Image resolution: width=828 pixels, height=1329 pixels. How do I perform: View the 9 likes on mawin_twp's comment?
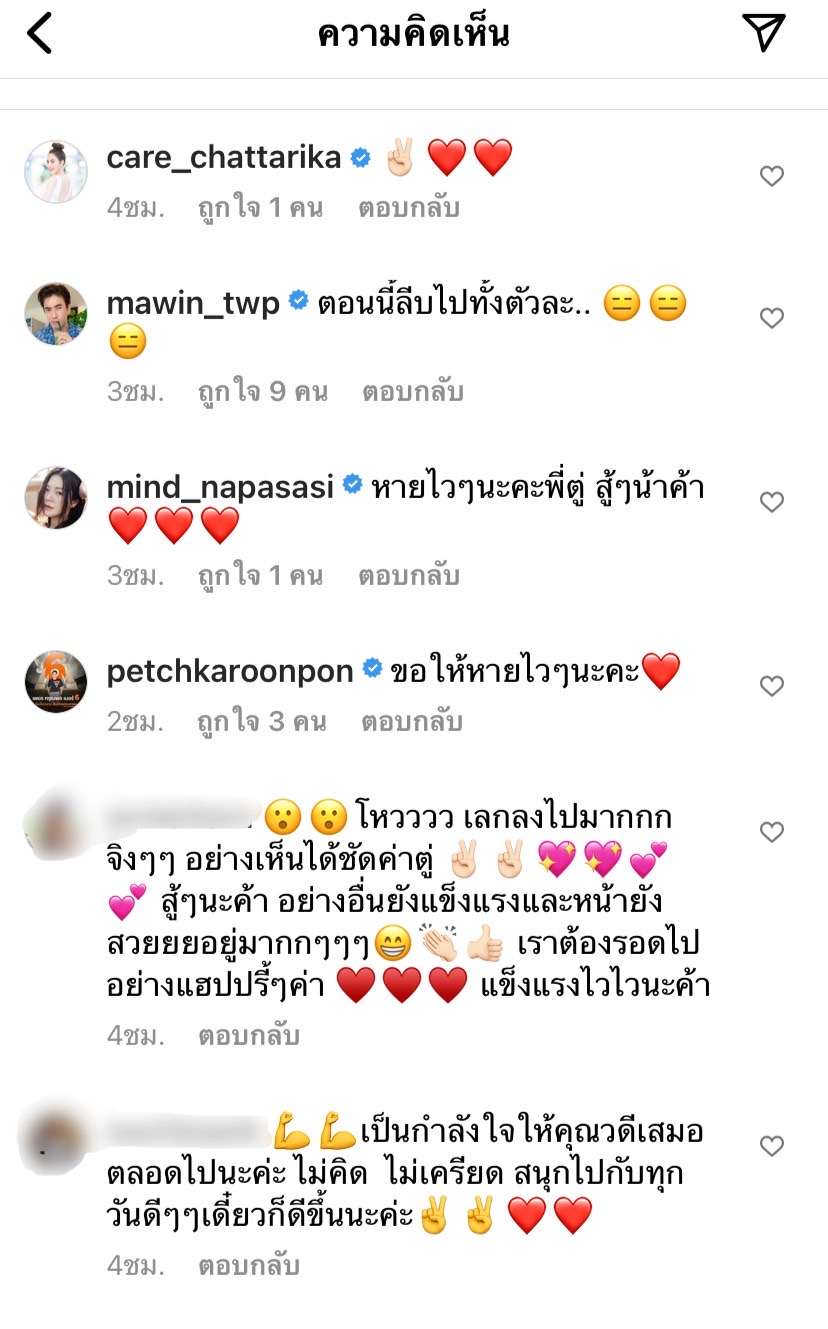263,392
